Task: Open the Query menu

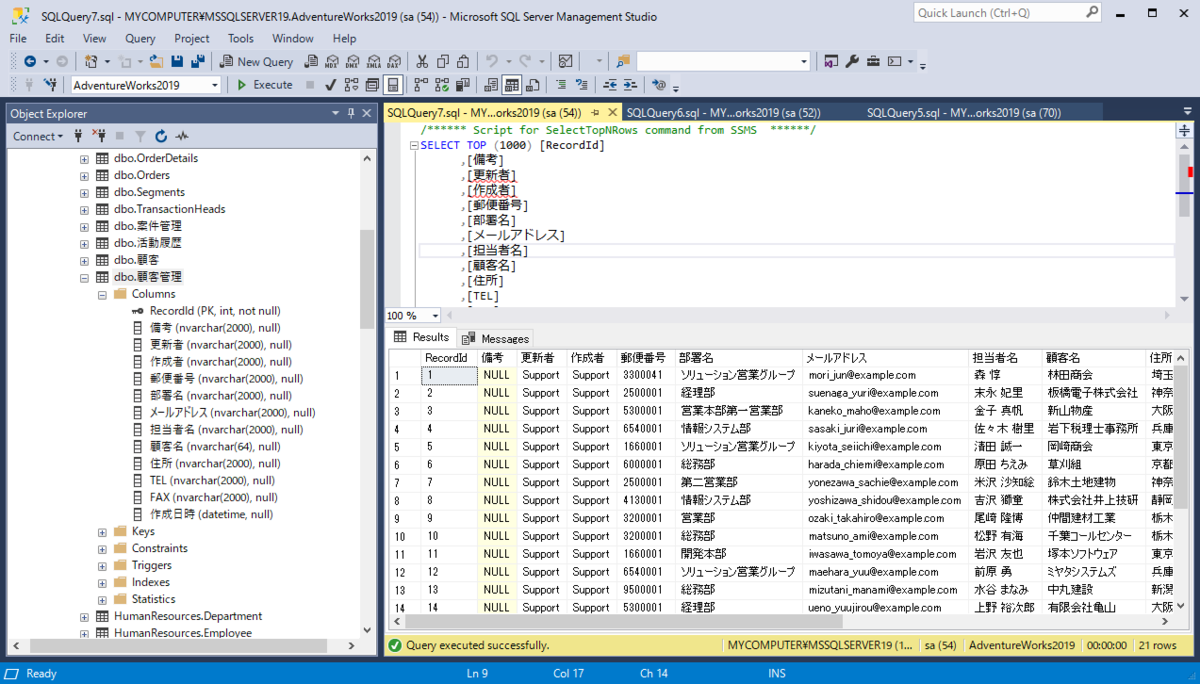Action: coord(140,38)
